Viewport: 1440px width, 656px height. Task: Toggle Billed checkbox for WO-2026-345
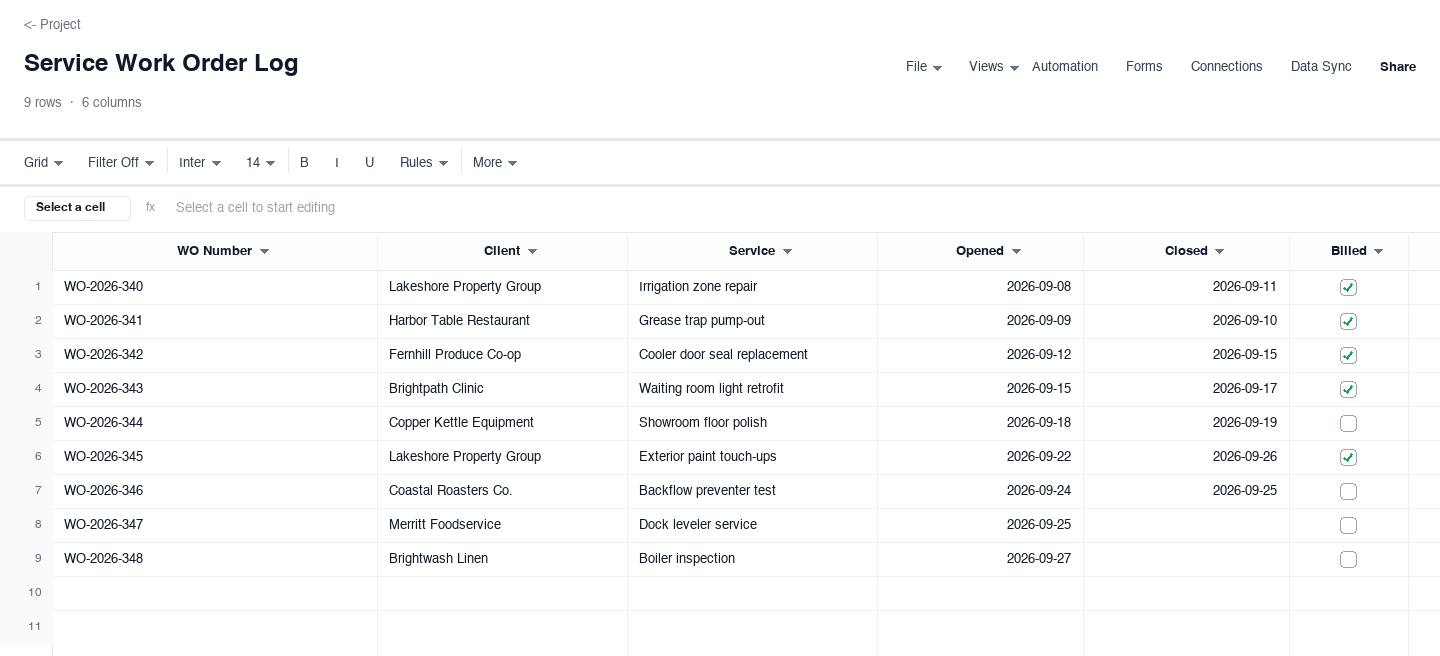pos(1348,457)
